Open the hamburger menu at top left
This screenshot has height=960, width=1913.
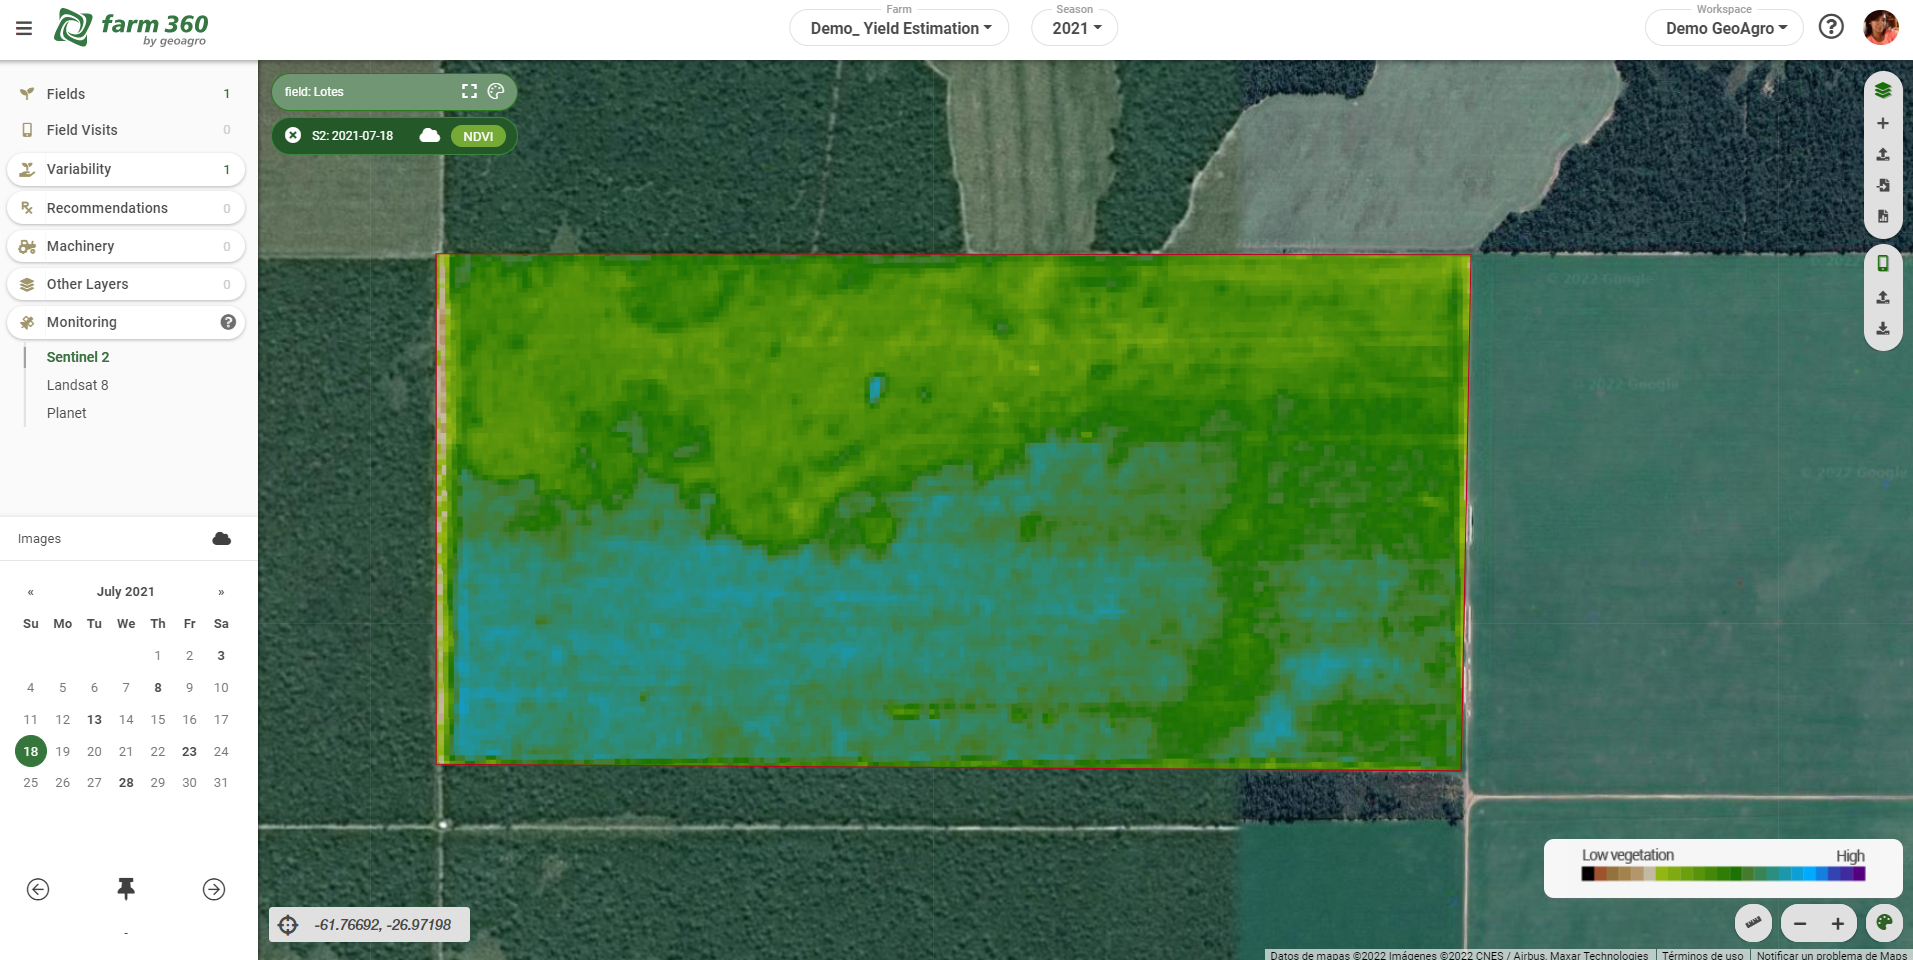click(x=24, y=28)
